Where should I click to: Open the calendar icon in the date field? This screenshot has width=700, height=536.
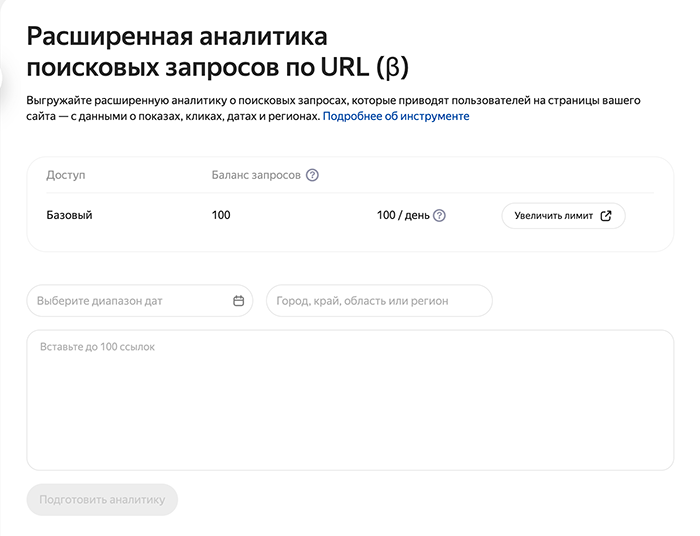(239, 300)
